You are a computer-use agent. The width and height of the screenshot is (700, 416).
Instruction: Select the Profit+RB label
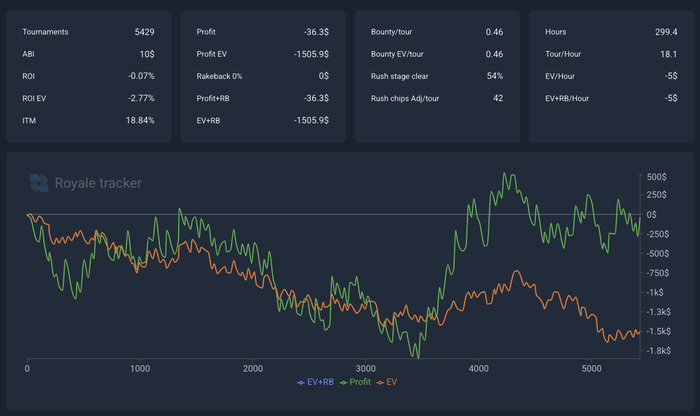(213, 98)
